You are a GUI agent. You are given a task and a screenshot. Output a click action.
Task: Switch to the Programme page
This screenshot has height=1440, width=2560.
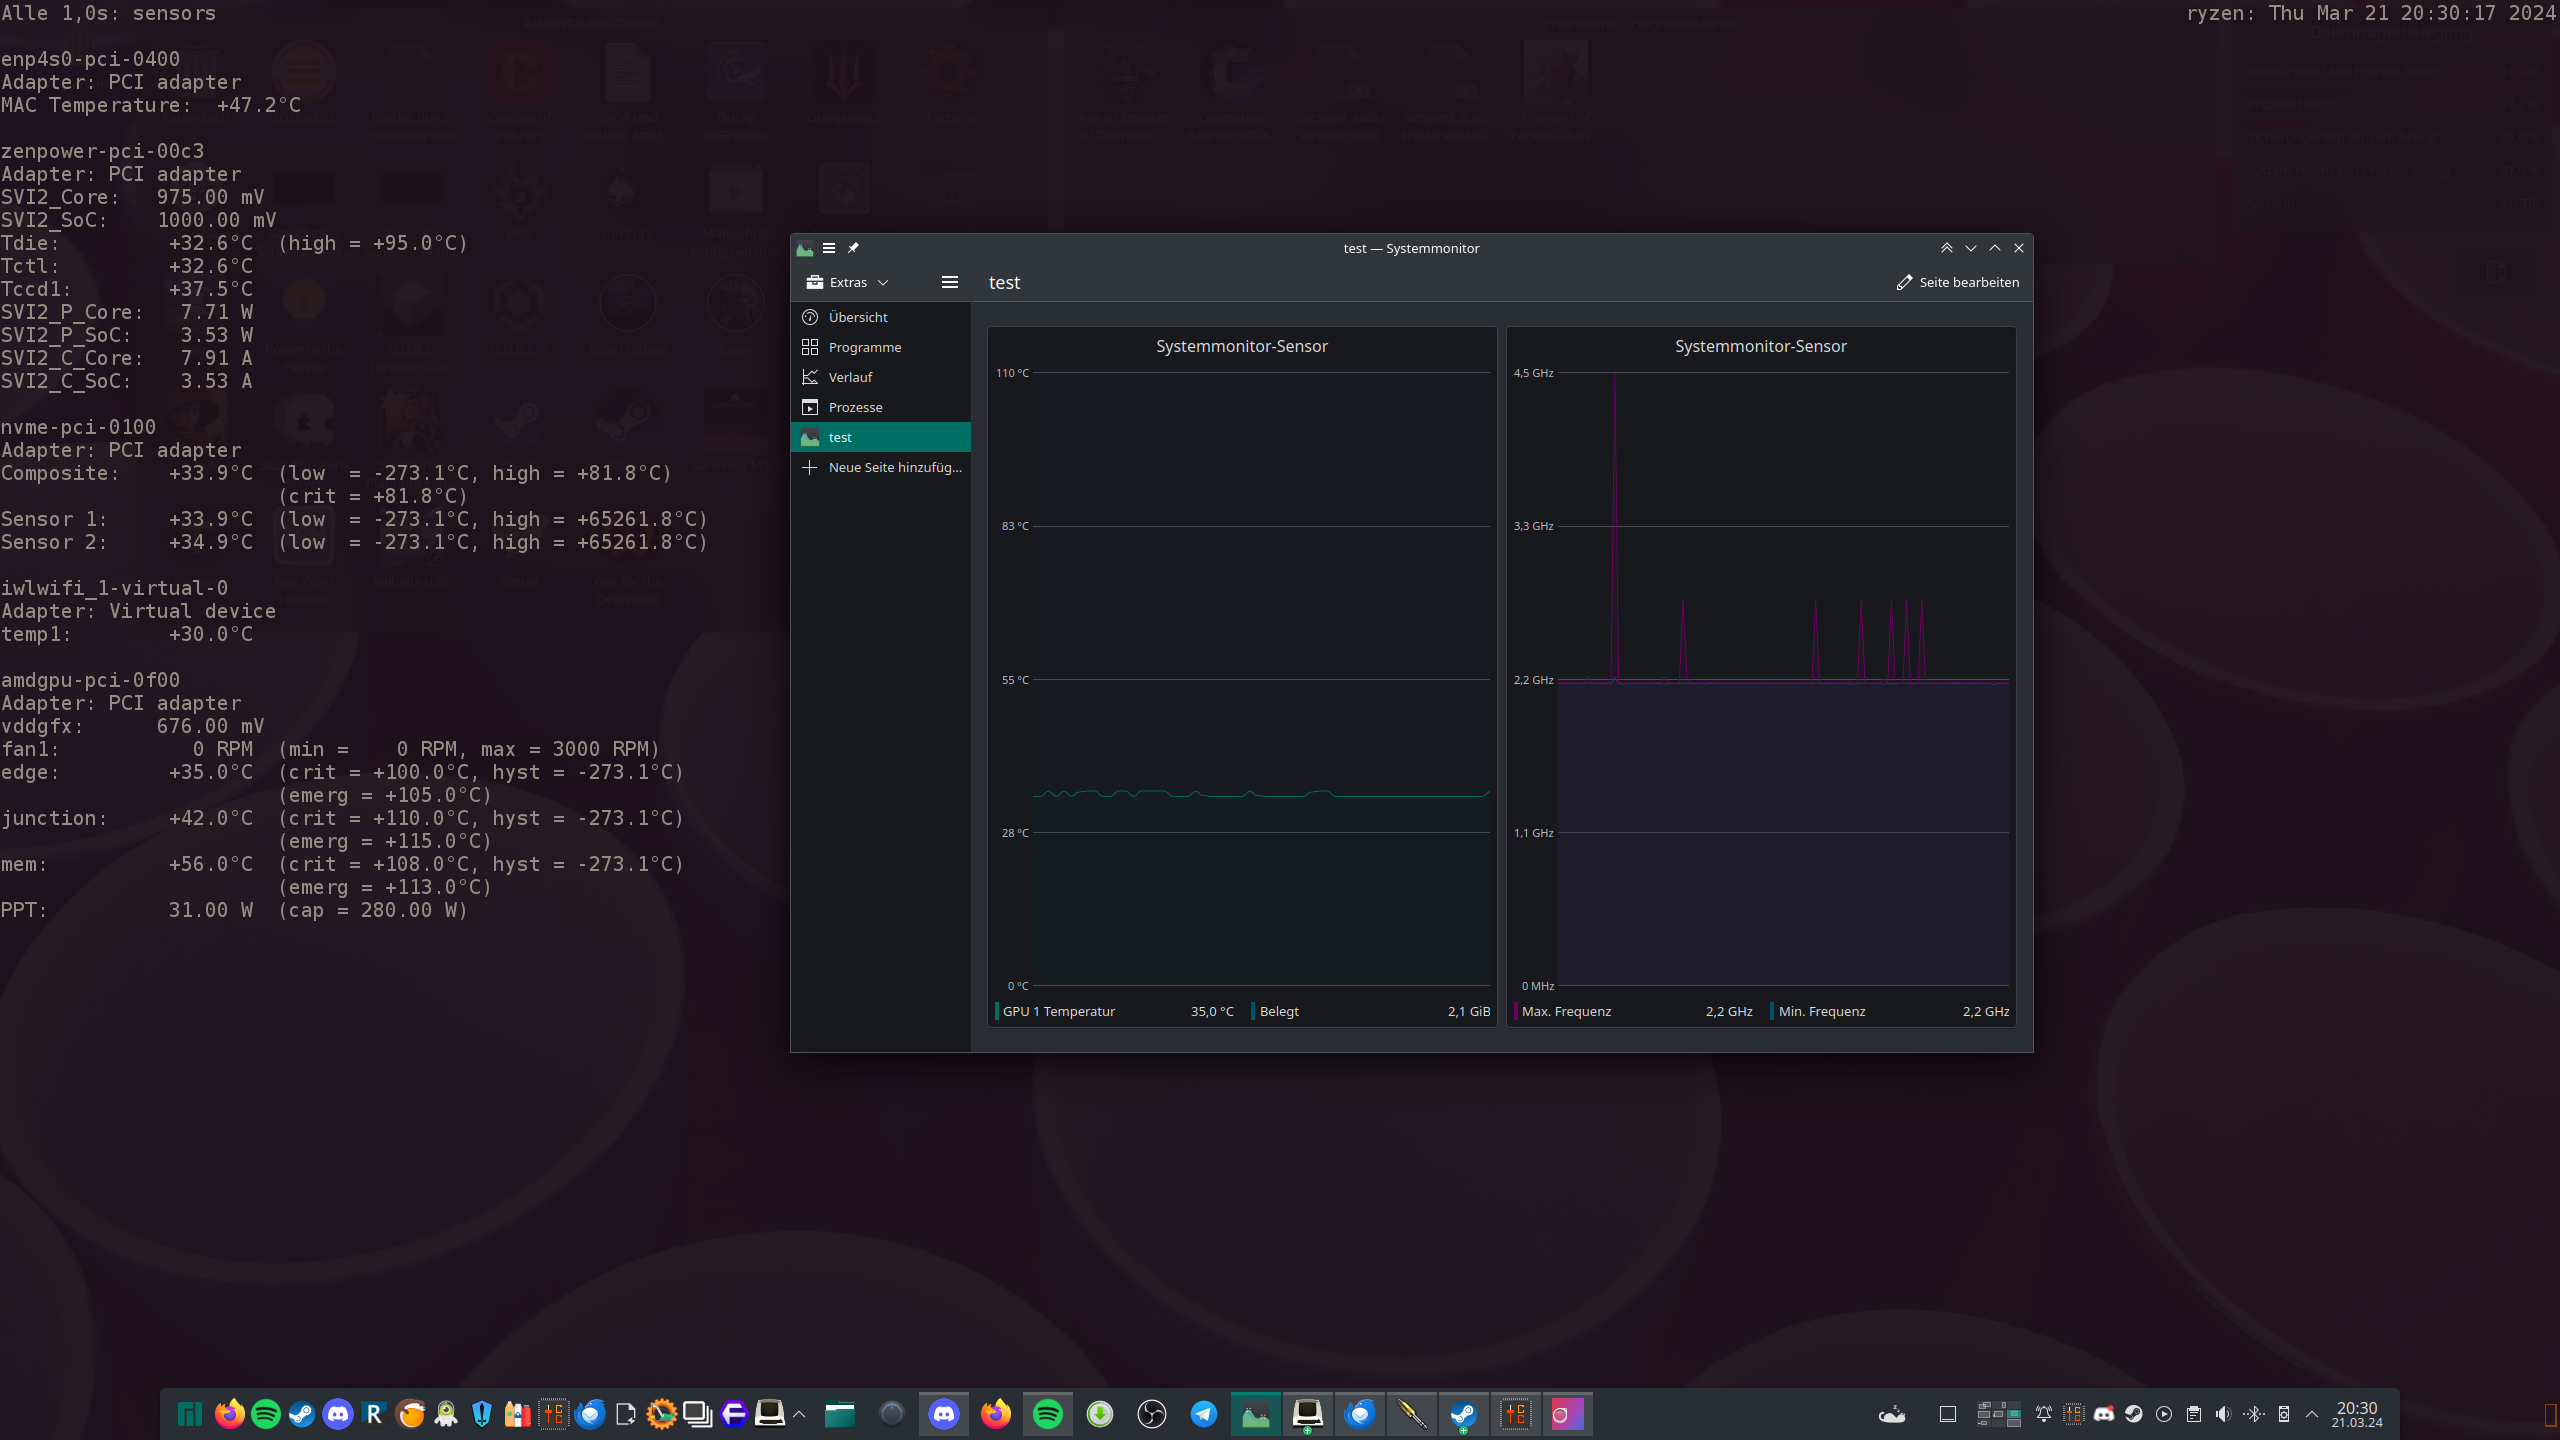(x=864, y=347)
